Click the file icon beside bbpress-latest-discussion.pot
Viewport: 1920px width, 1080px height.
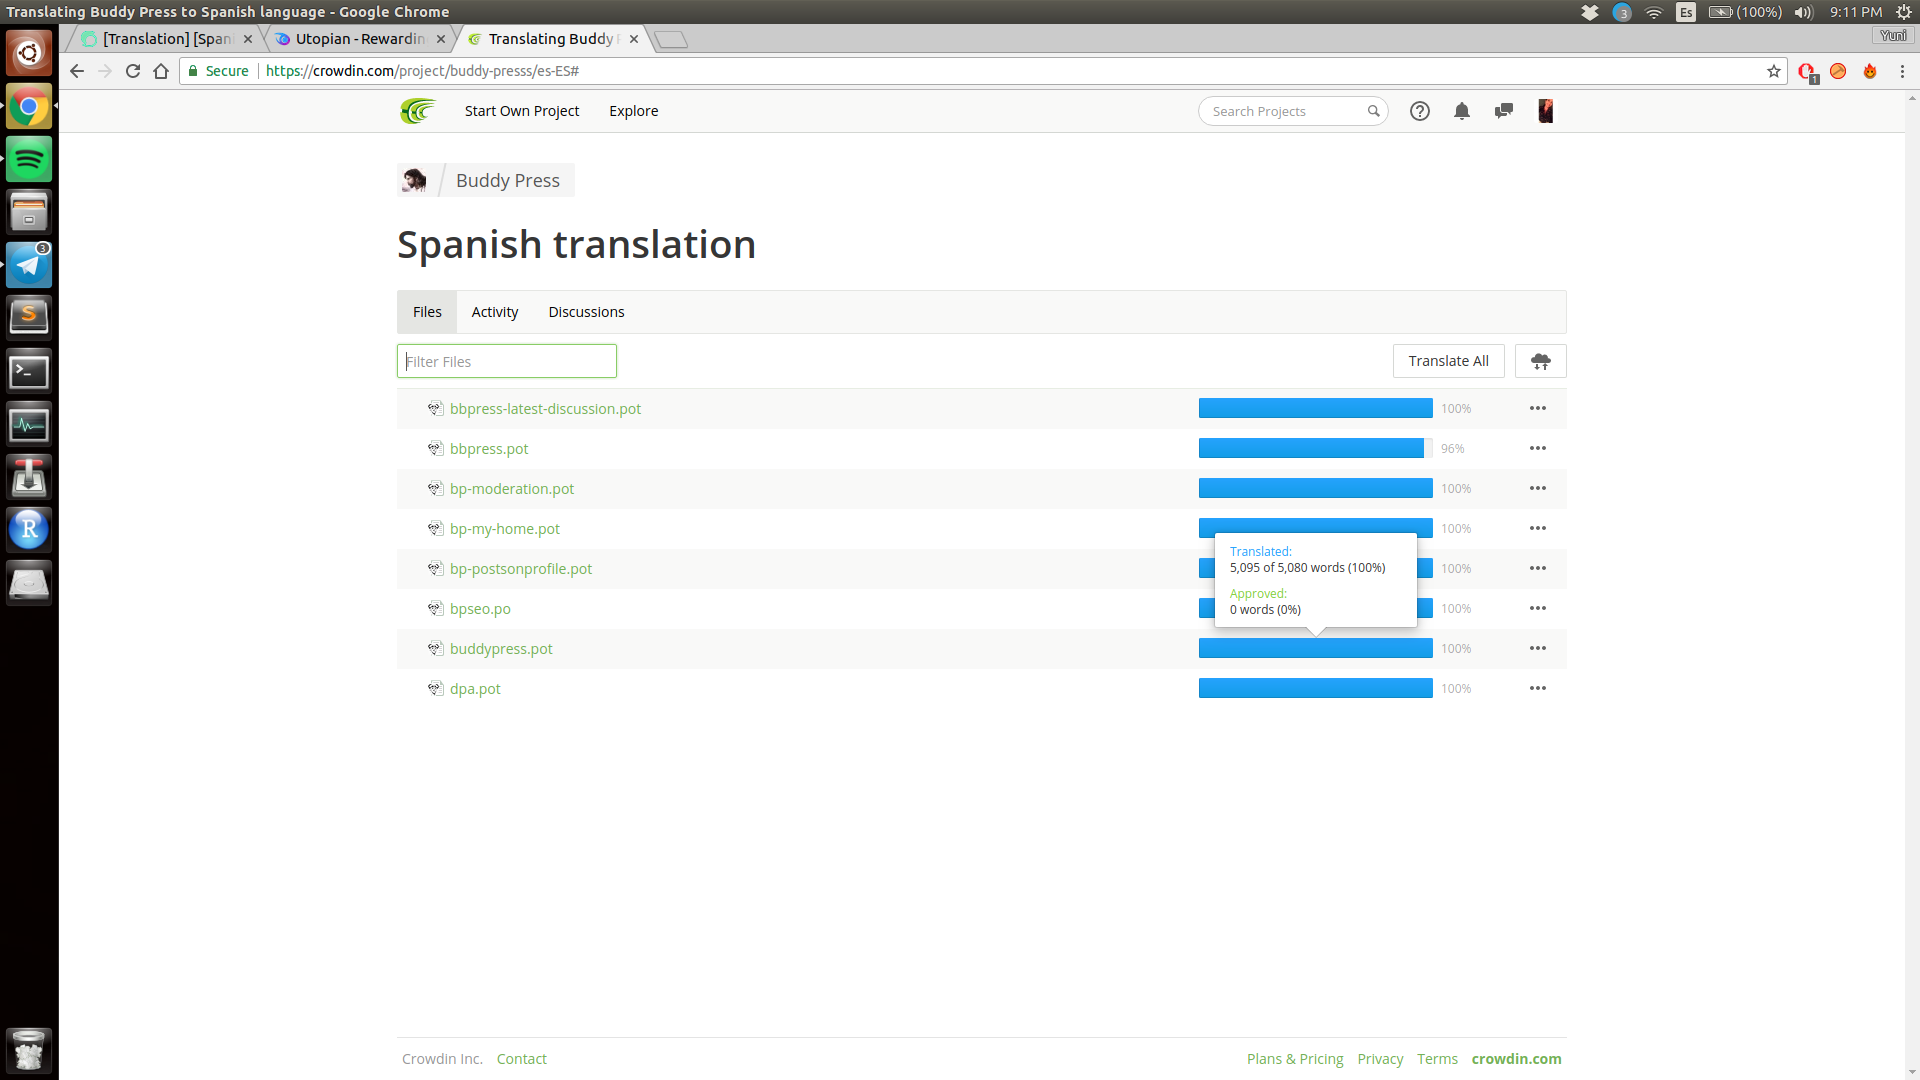[435, 408]
